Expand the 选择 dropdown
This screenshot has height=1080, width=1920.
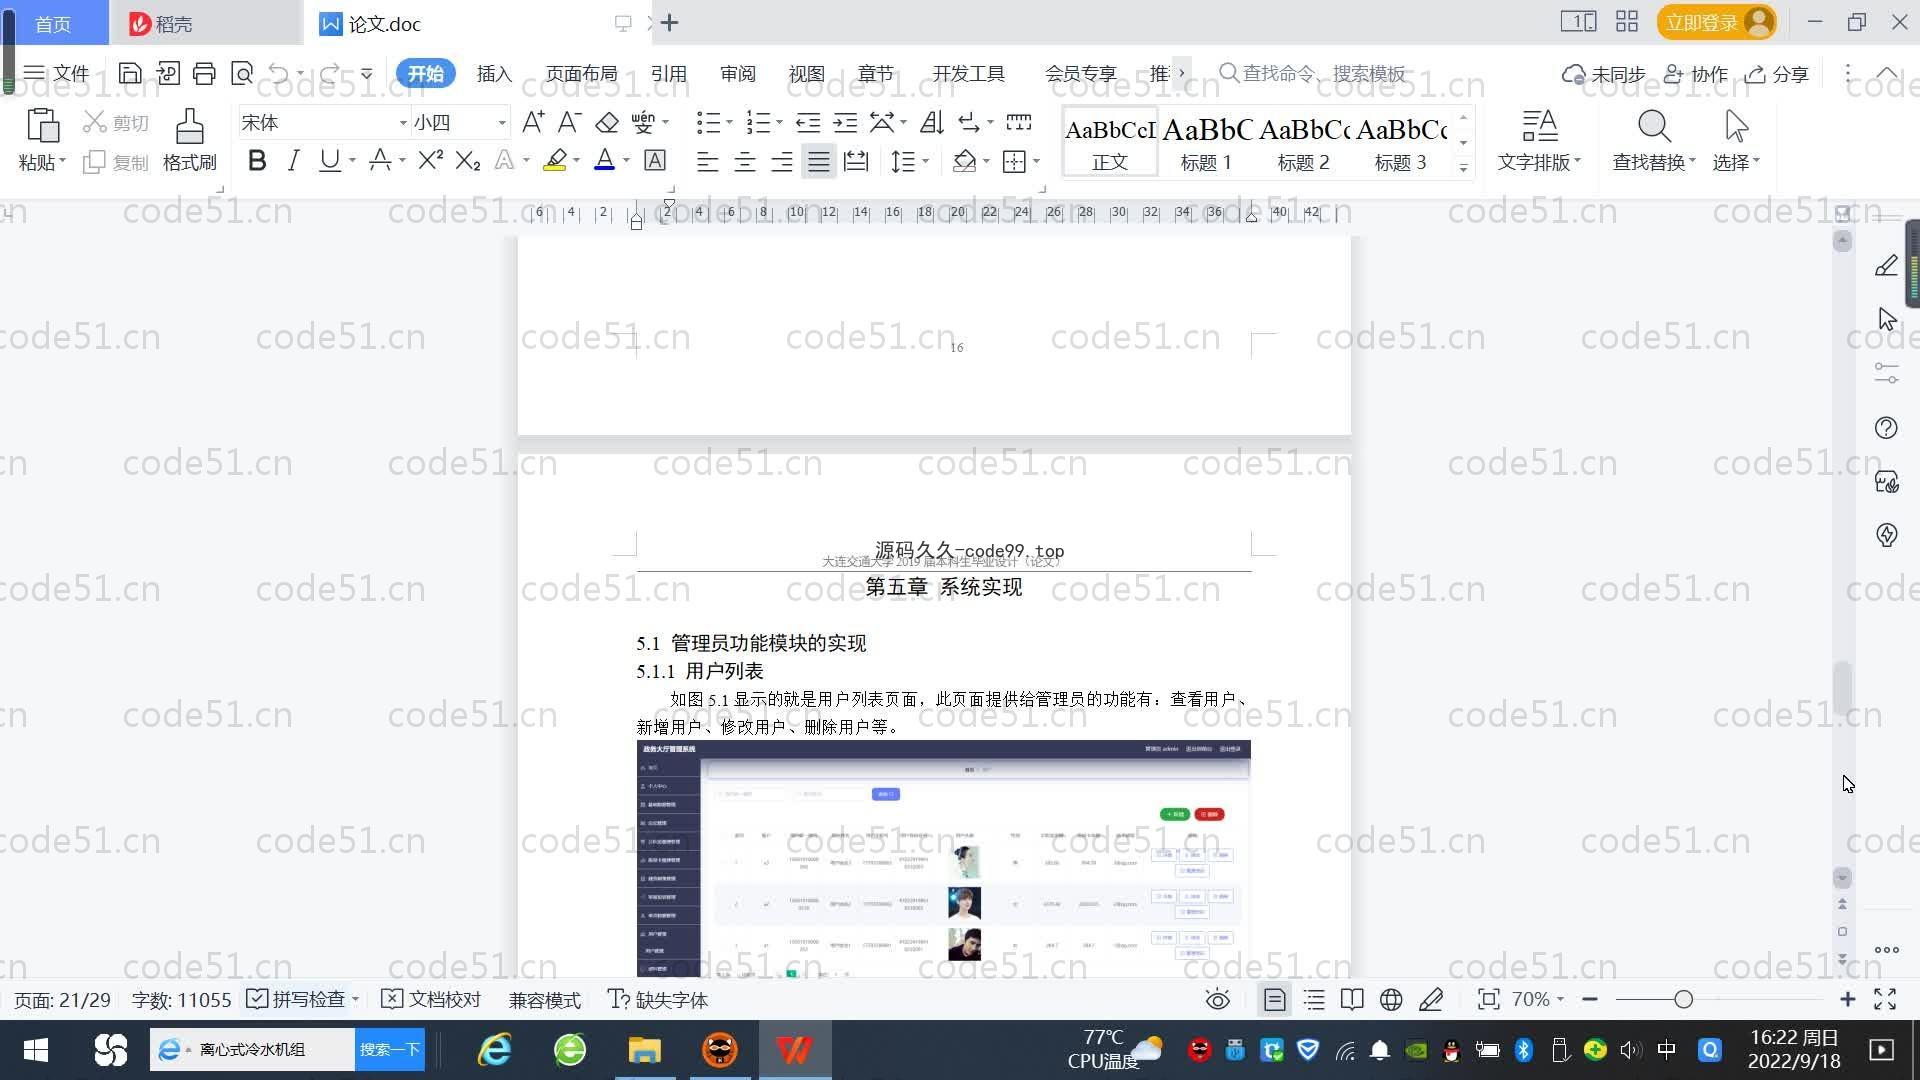click(1736, 161)
